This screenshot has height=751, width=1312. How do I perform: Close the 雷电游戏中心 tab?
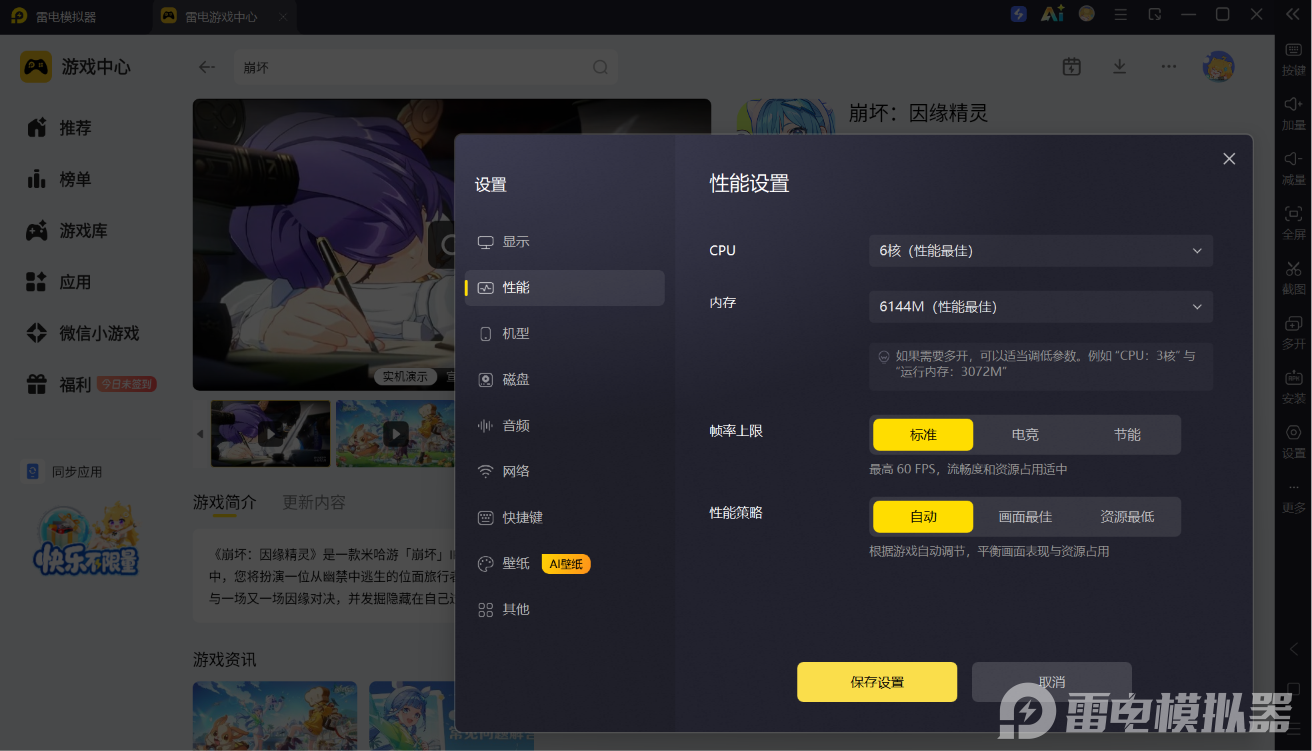283,16
